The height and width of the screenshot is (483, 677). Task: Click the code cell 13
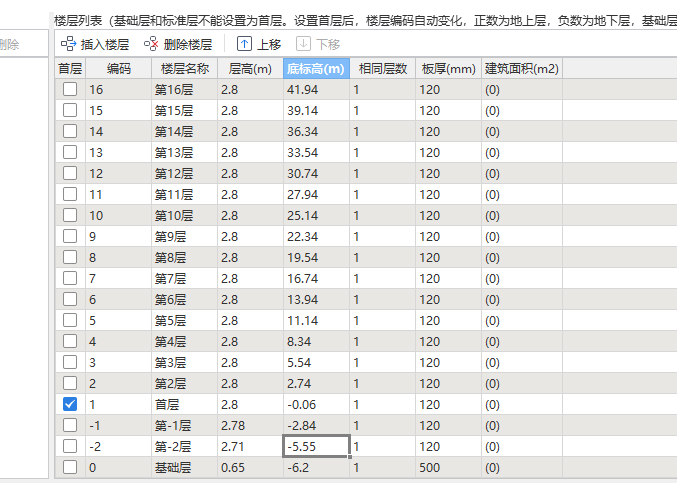pos(119,152)
